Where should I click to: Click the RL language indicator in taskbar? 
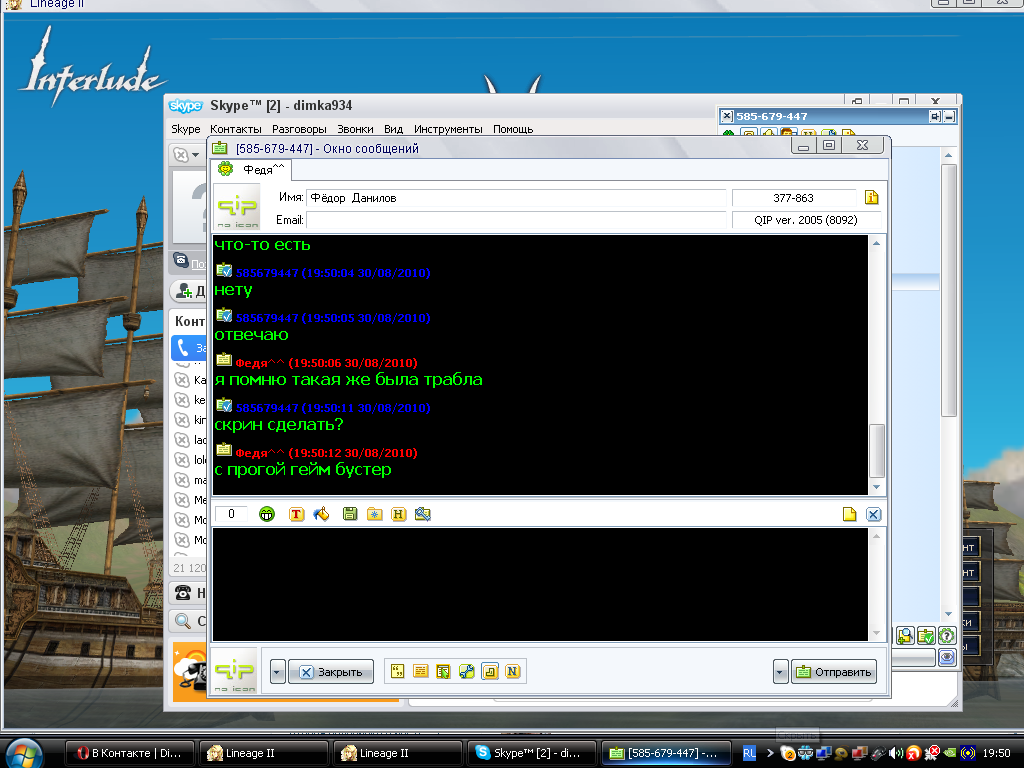click(x=749, y=753)
